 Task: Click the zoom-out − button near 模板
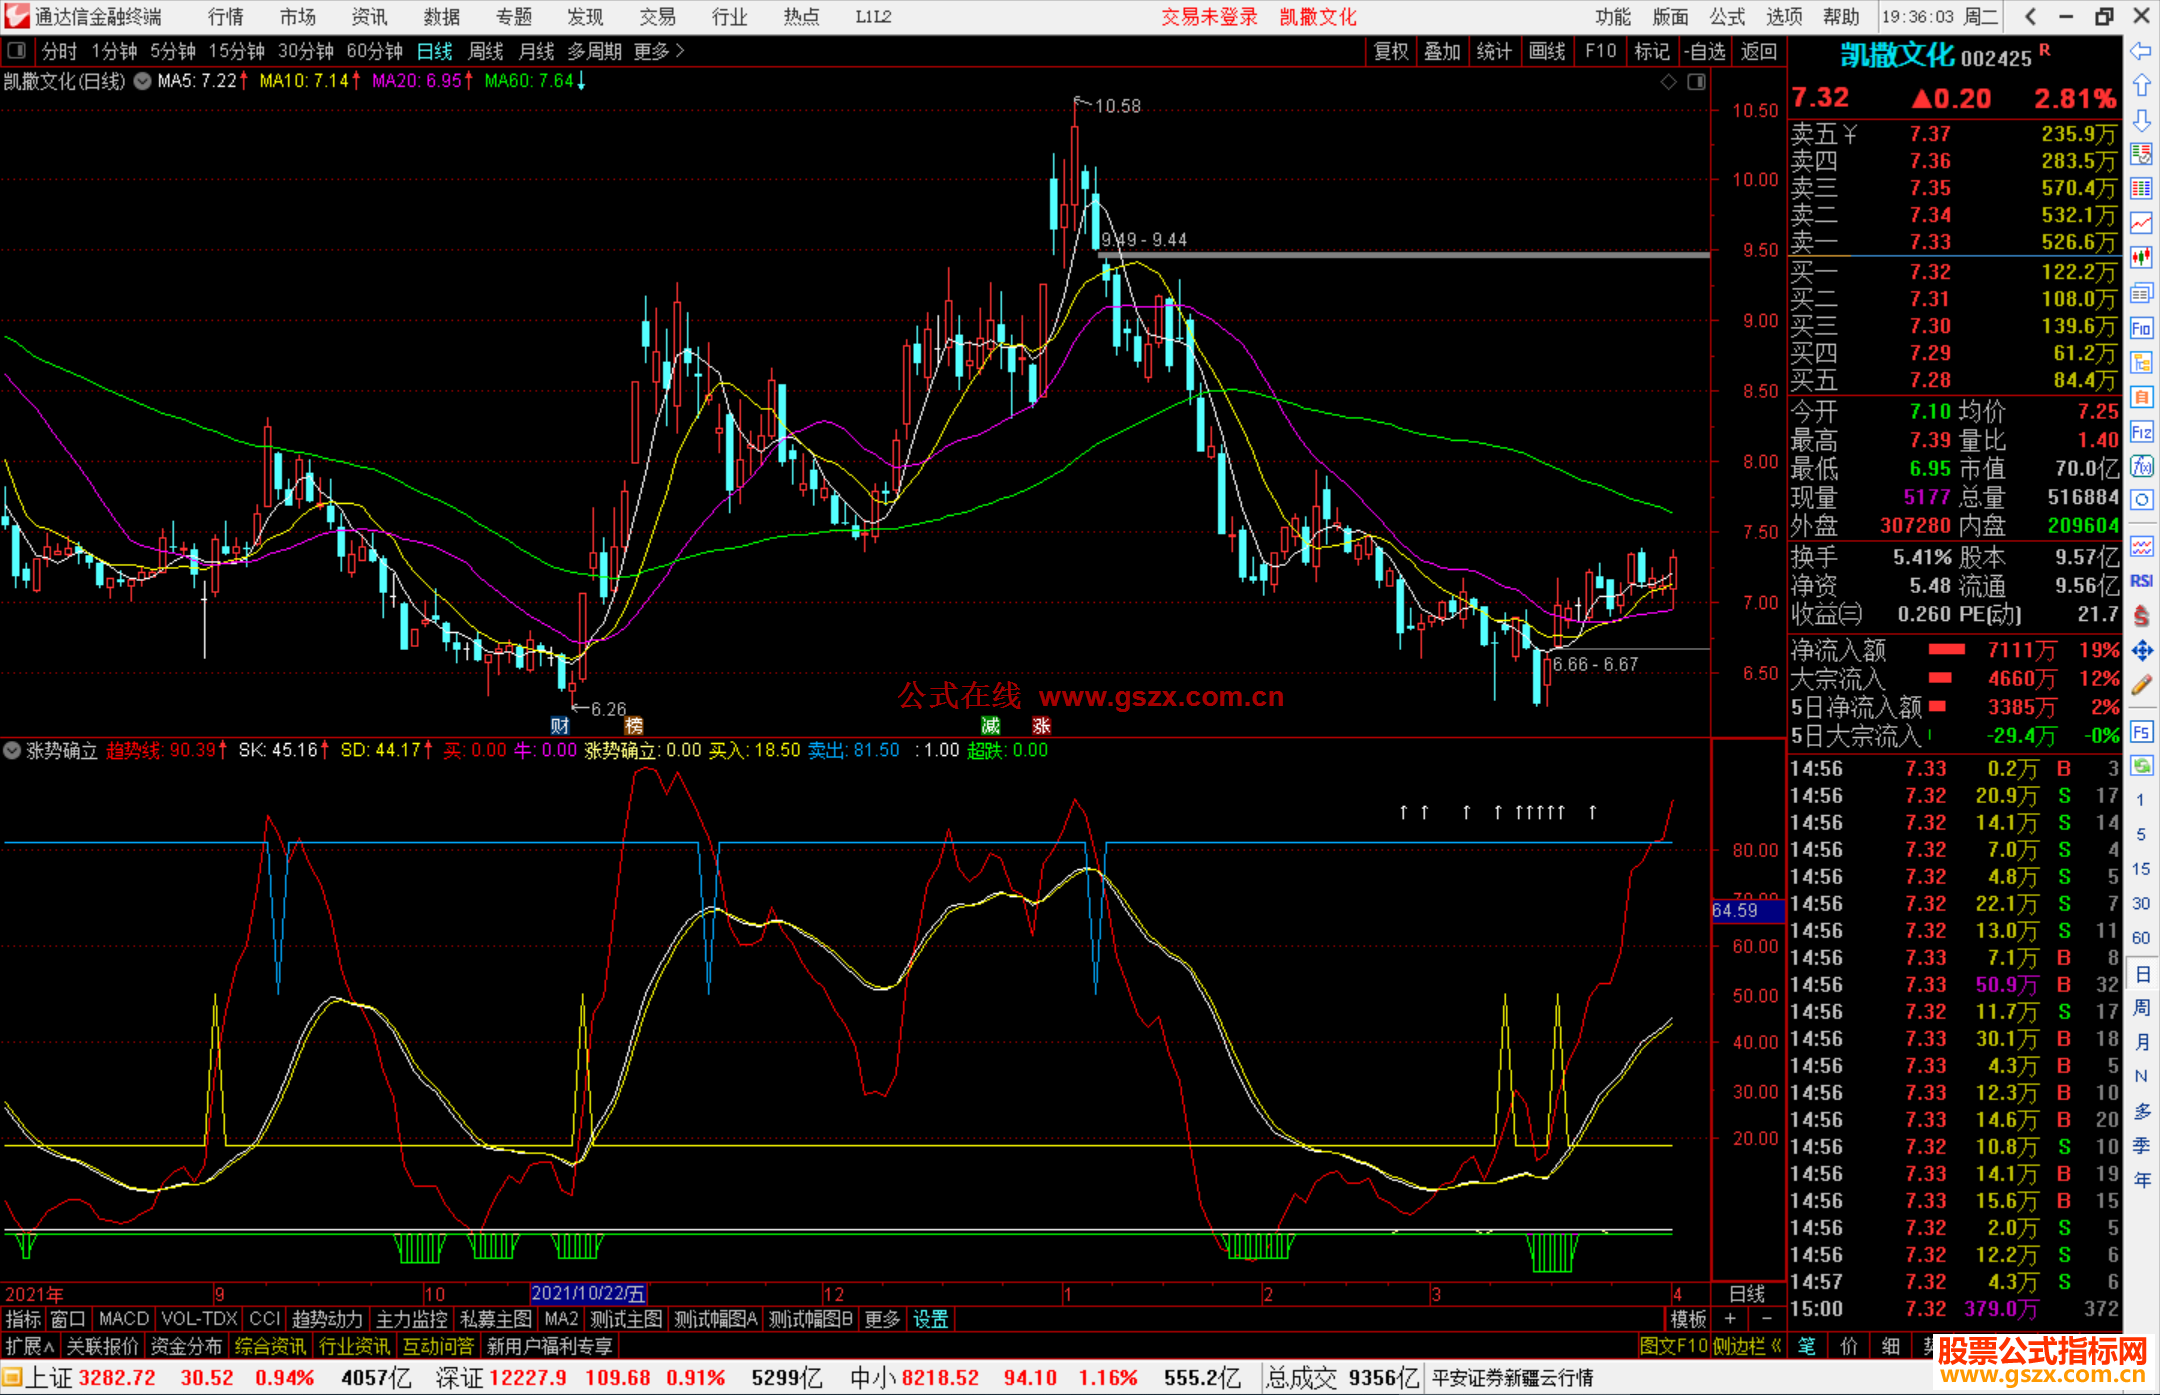(1767, 1320)
